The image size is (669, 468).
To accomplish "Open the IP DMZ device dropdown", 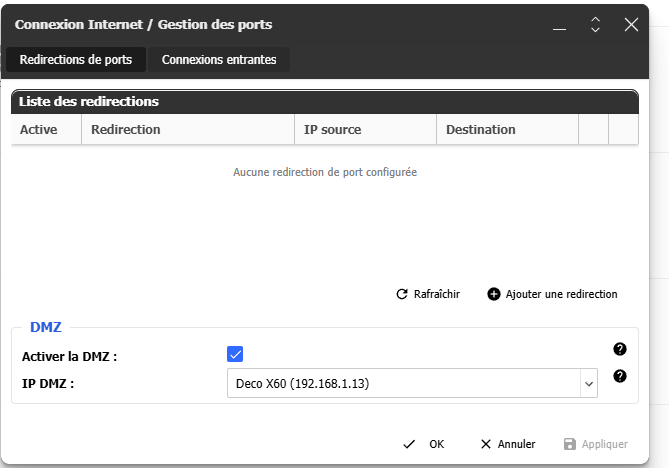I will pyautogui.click(x=410, y=383).
